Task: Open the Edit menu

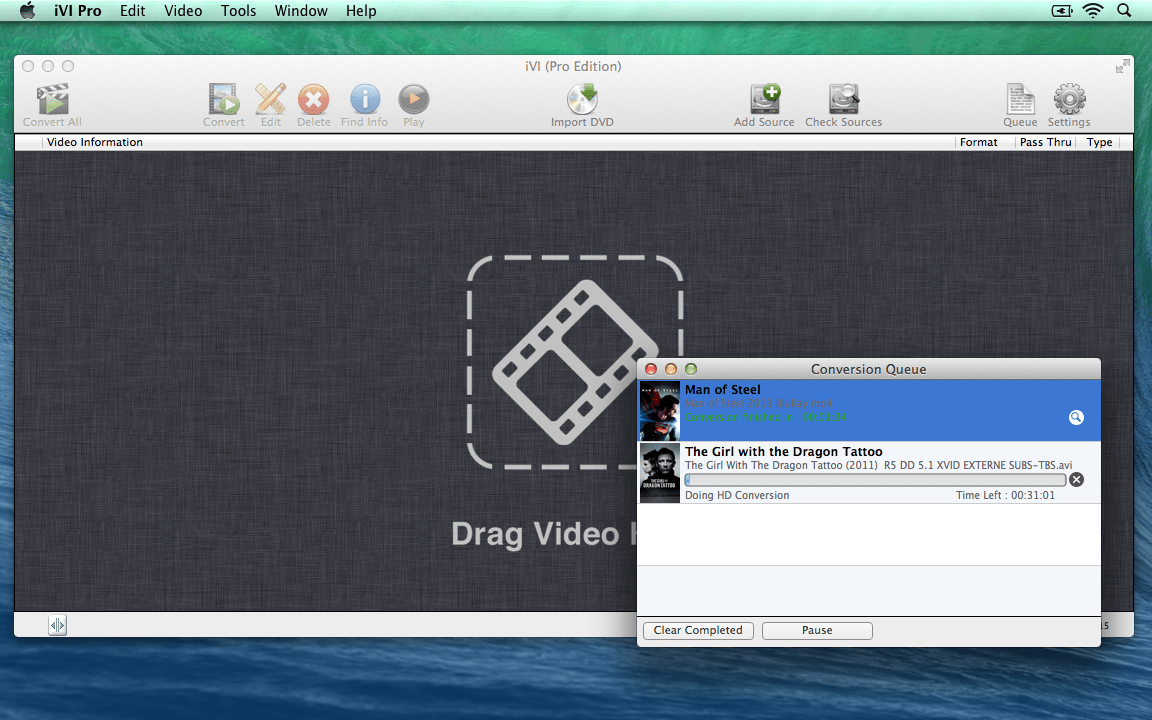Action: 133,11
